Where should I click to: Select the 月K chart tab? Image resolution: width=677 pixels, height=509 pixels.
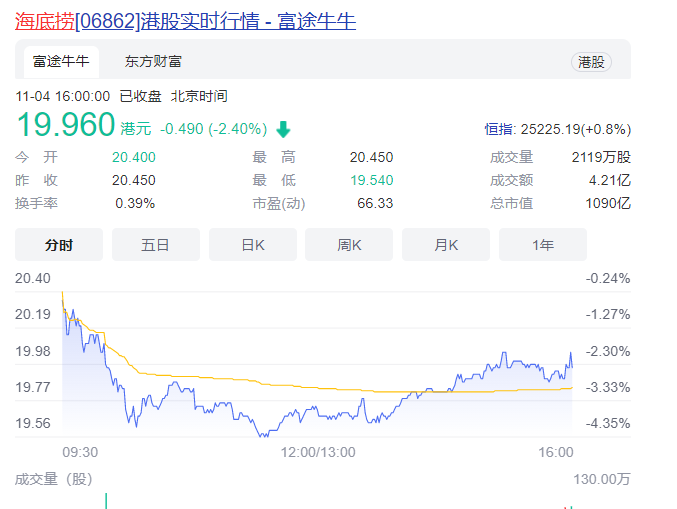(446, 245)
